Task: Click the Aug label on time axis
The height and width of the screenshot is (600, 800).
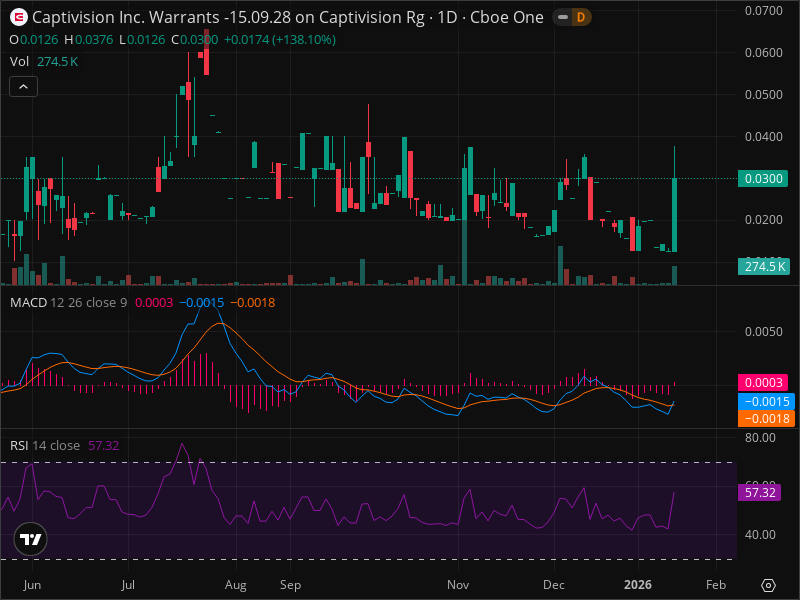Action: coord(236,585)
